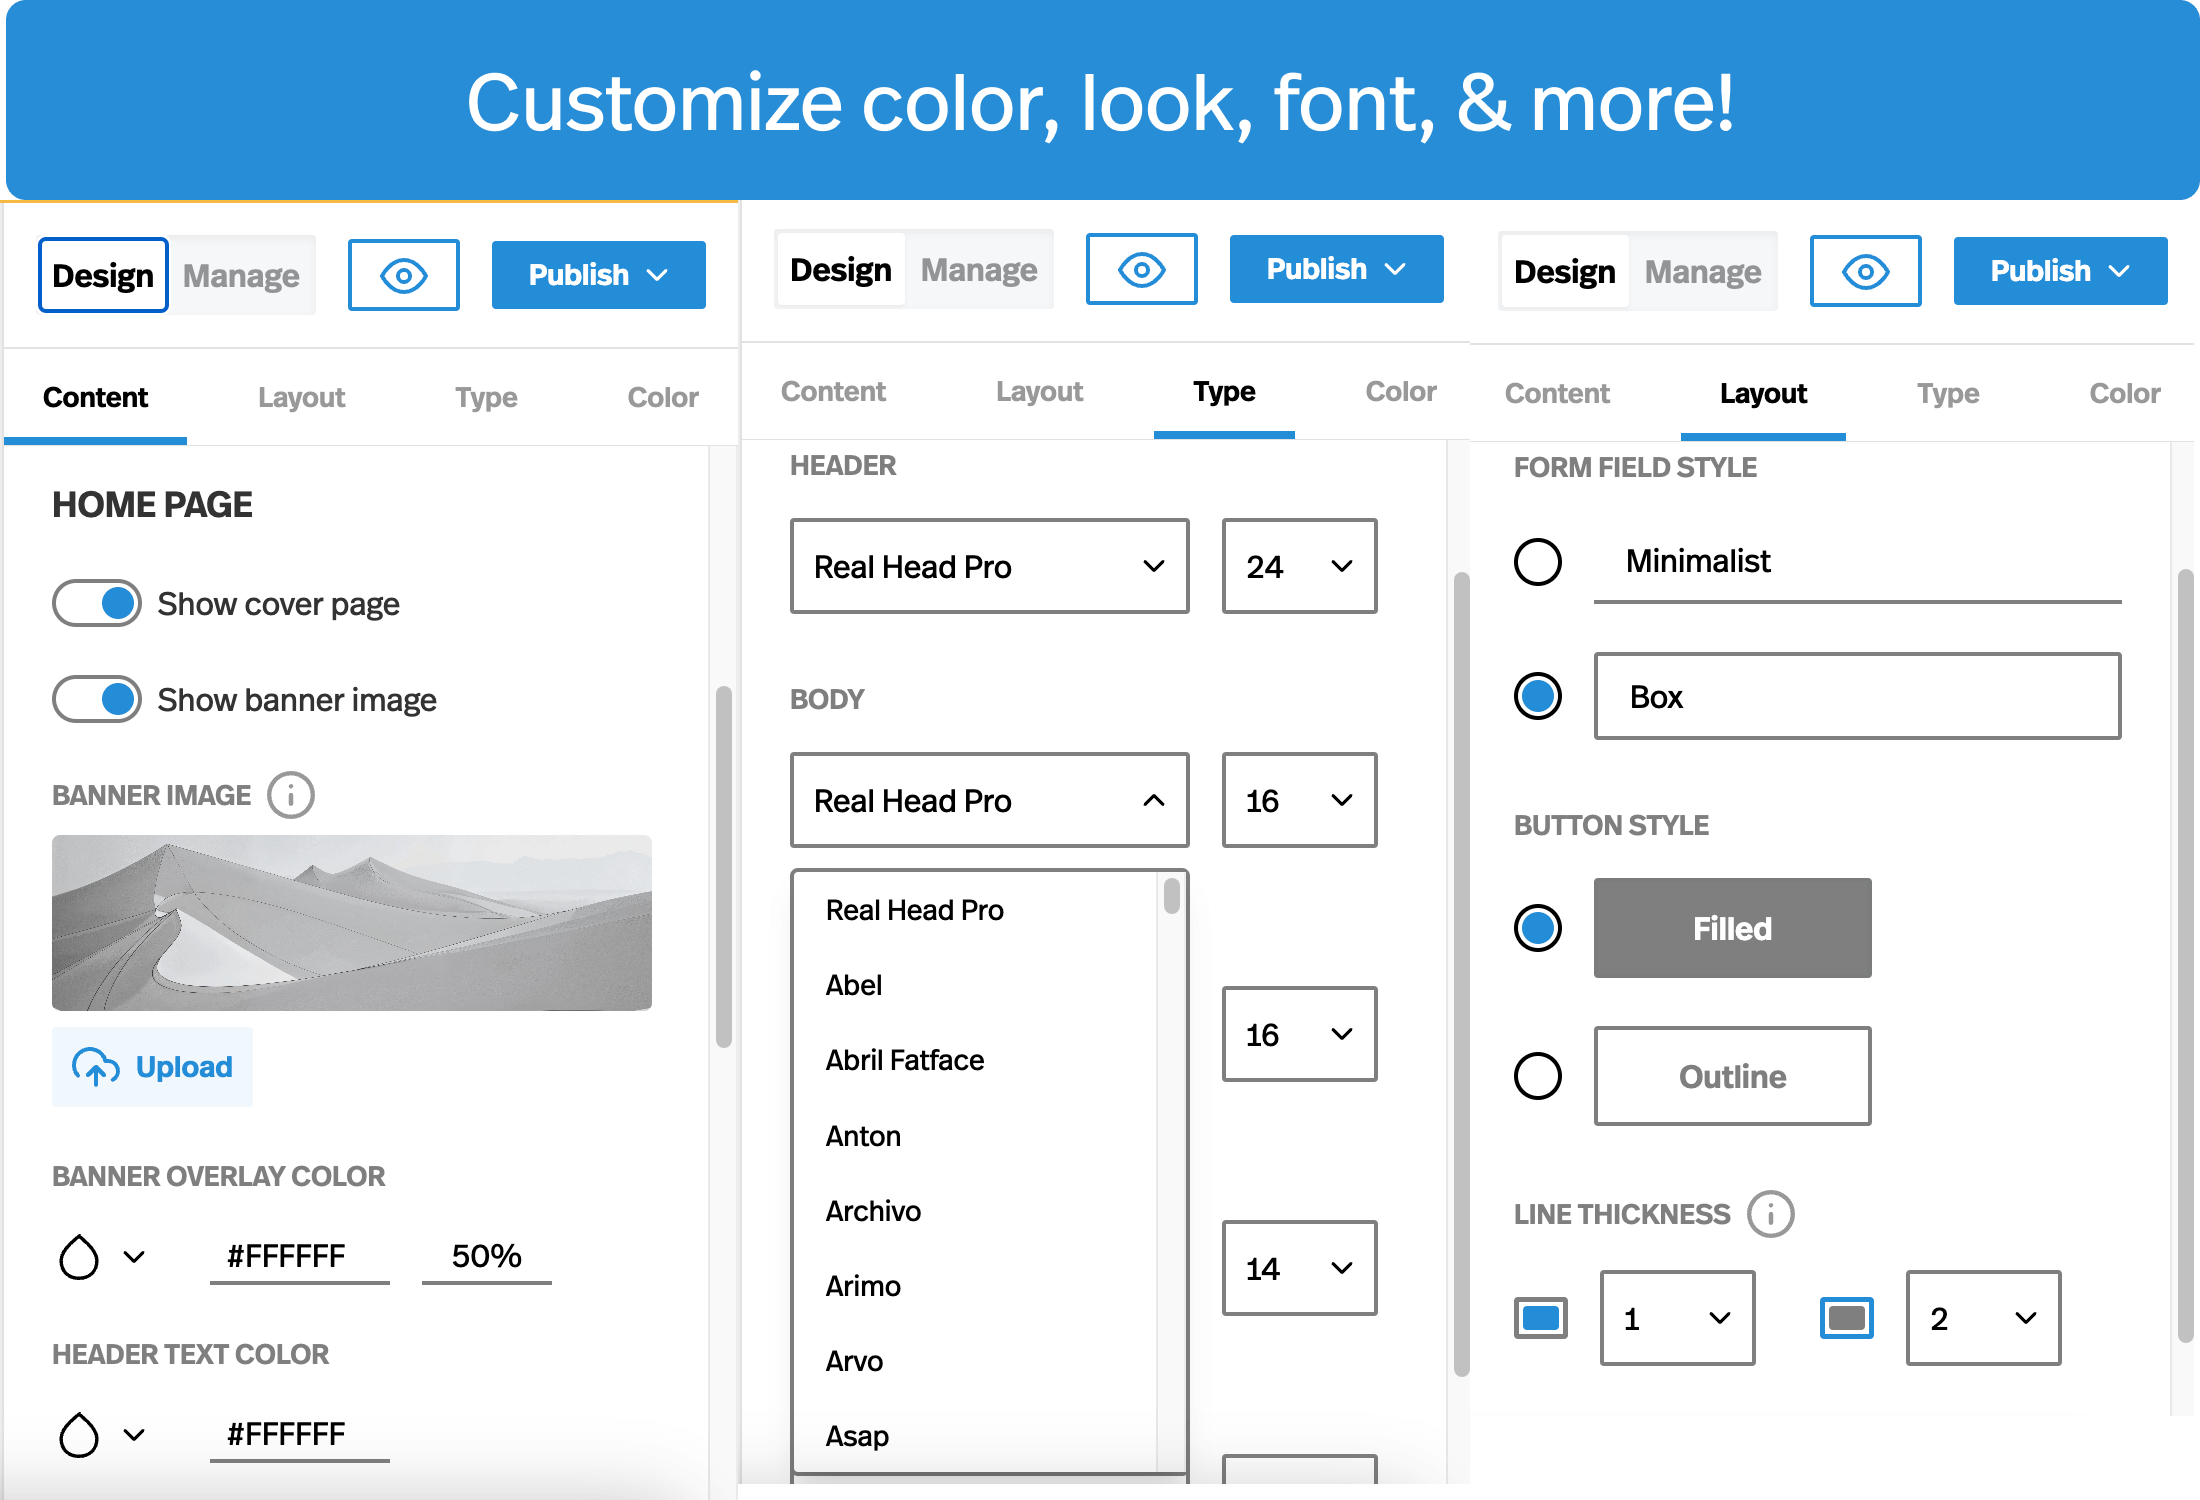2200x1500 pixels.
Task: Click the gray-filled line thickness icon
Action: coord(1846,1318)
